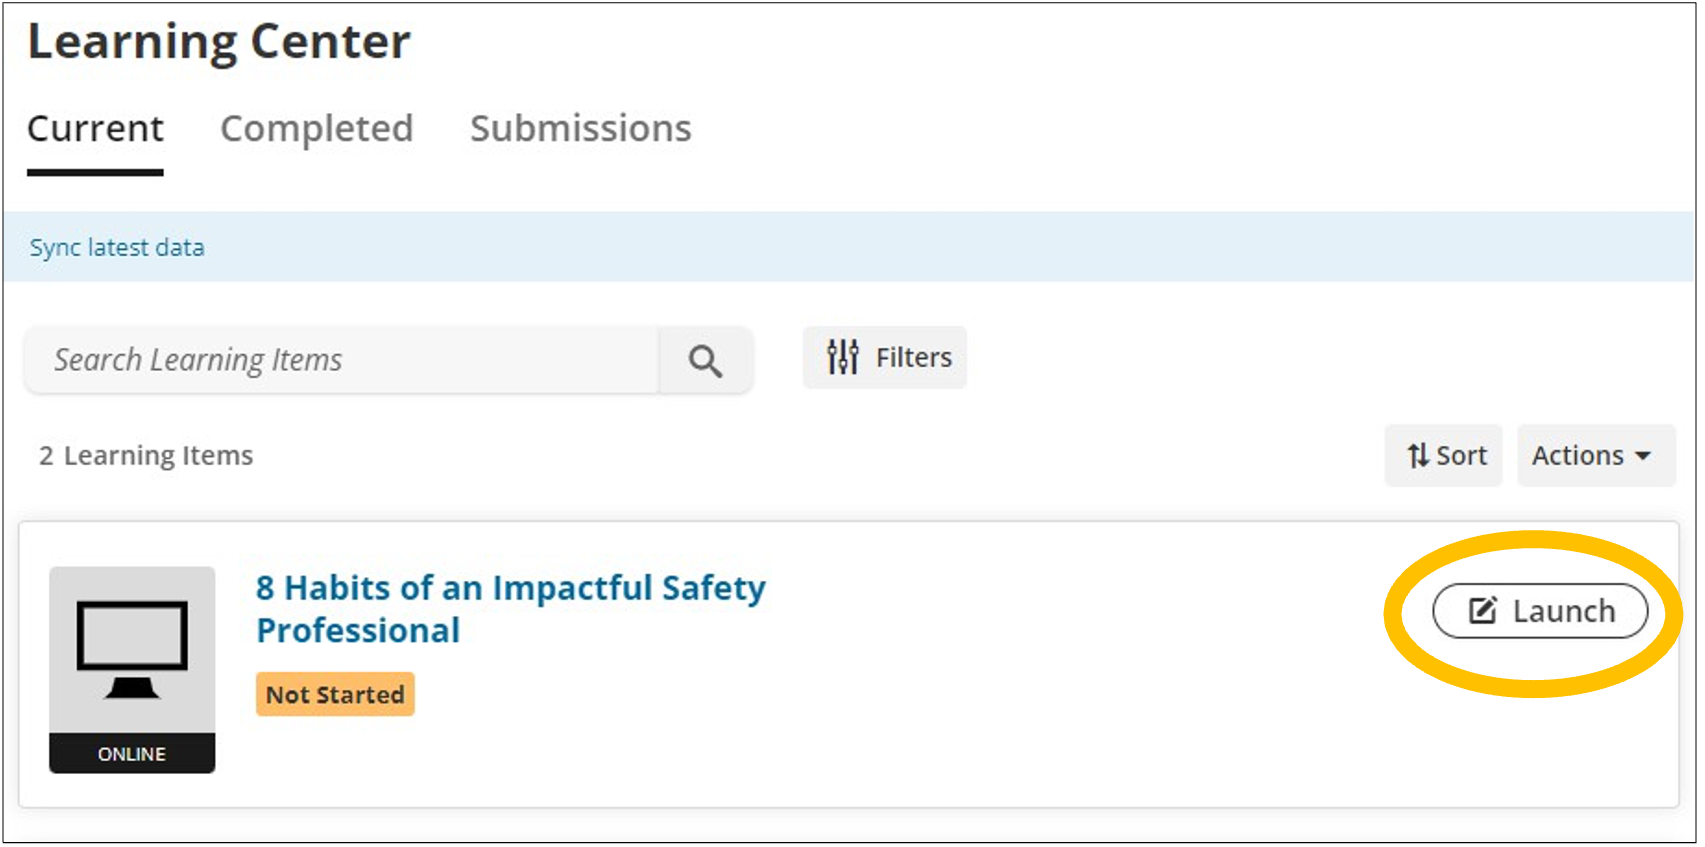Screen dimensions: 1705x847
Task: Click the 2 Learning Items count text
Action: [x=146, y=456]
